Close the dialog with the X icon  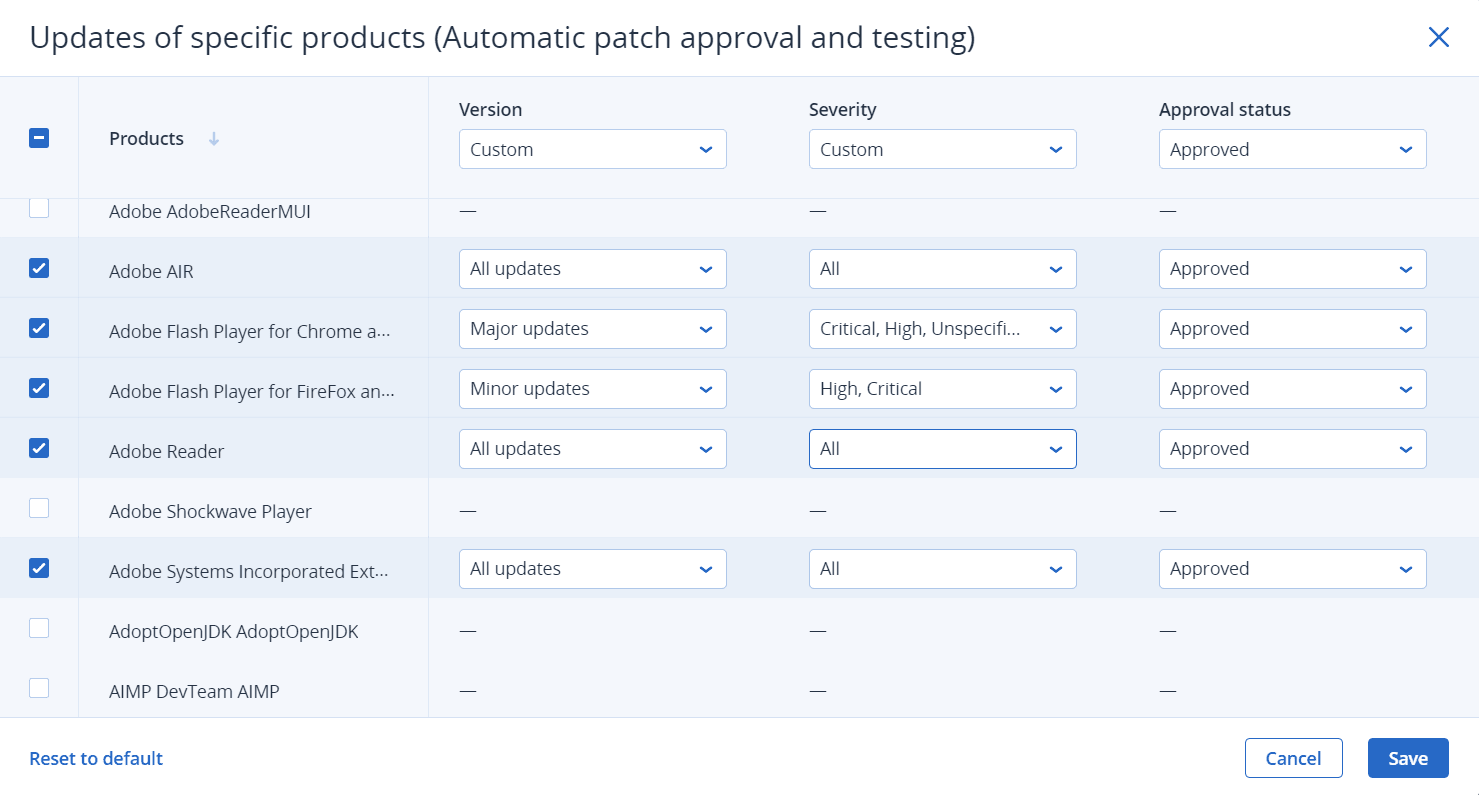click(x=1438, y=38)
